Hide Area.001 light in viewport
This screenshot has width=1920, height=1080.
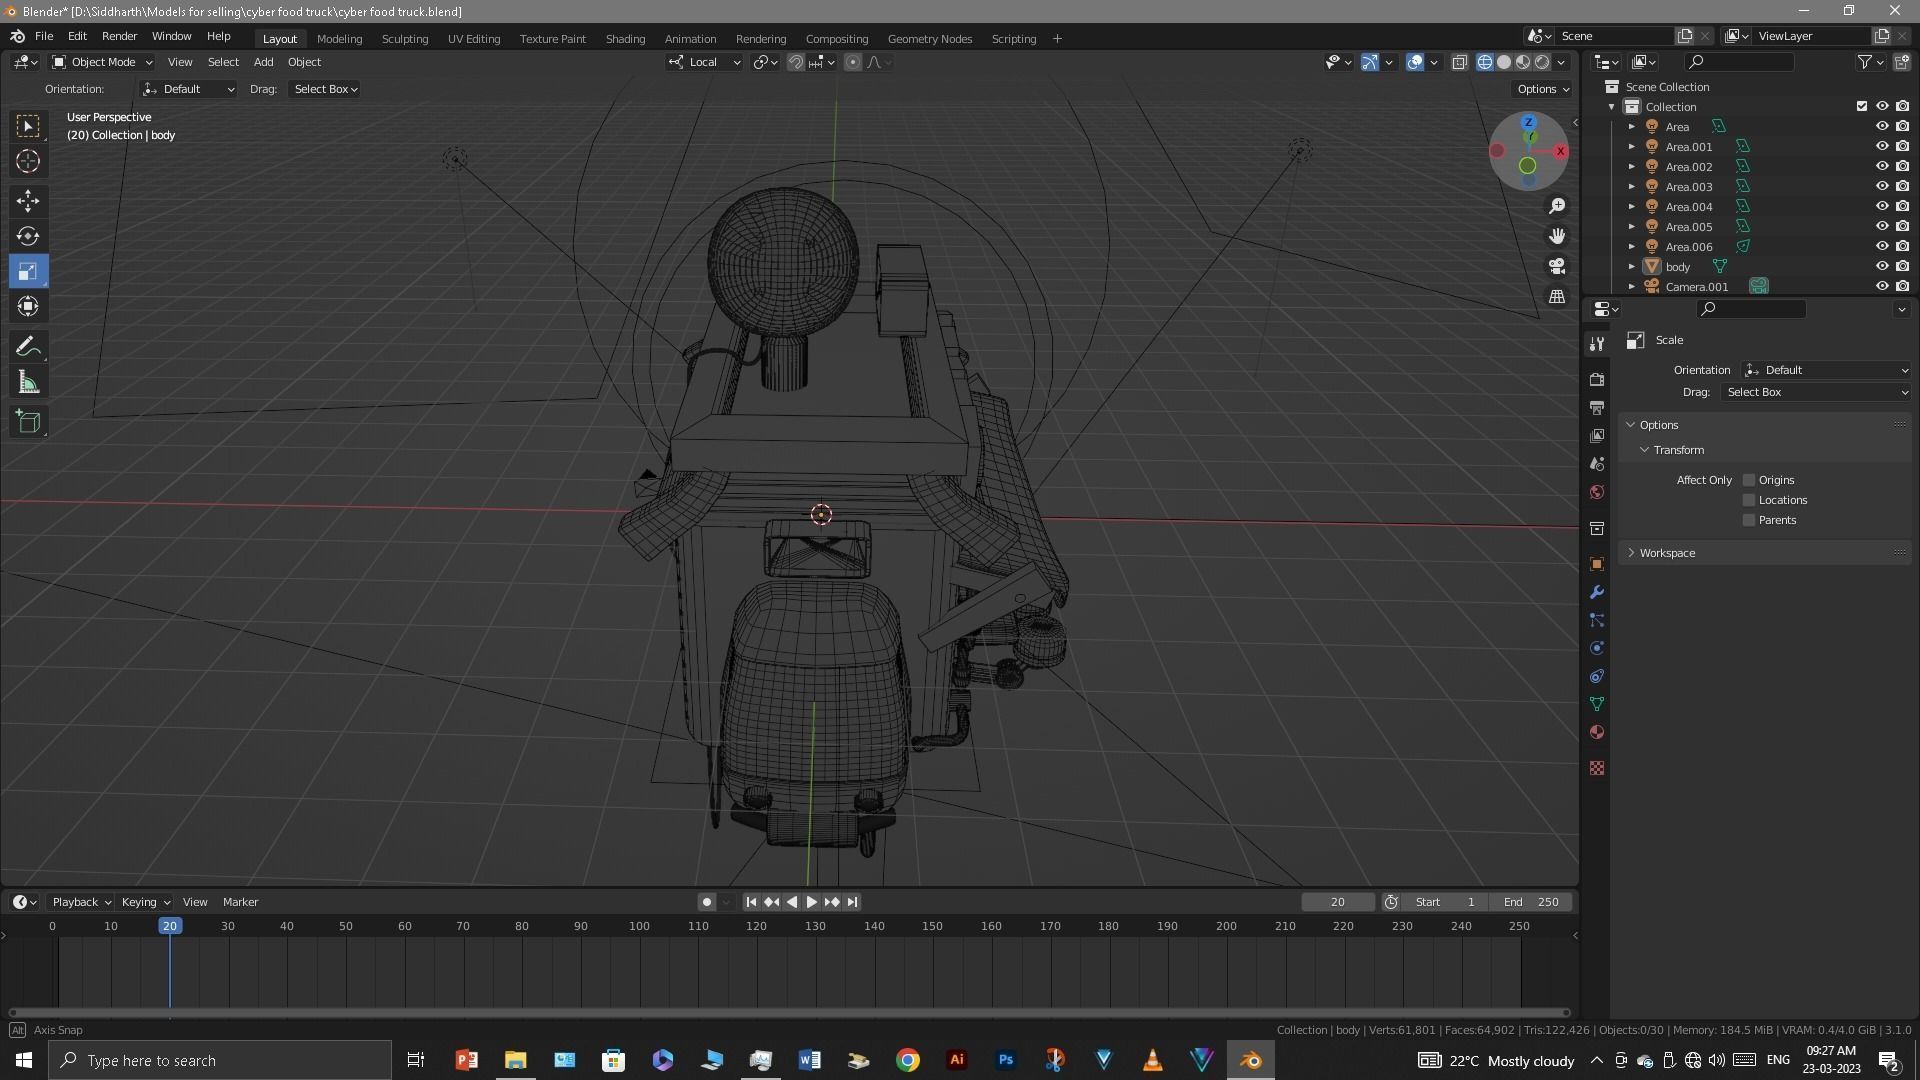tap(1881, 147)
